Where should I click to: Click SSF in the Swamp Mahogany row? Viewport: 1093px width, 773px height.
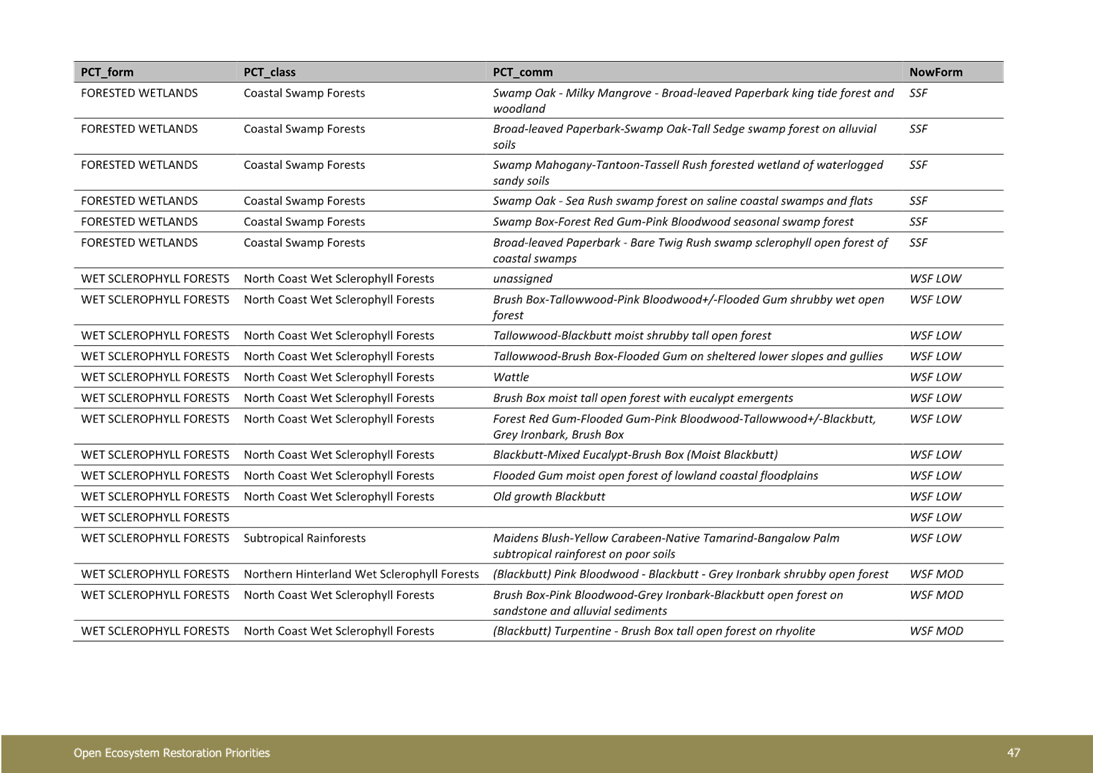pos(919,164)
